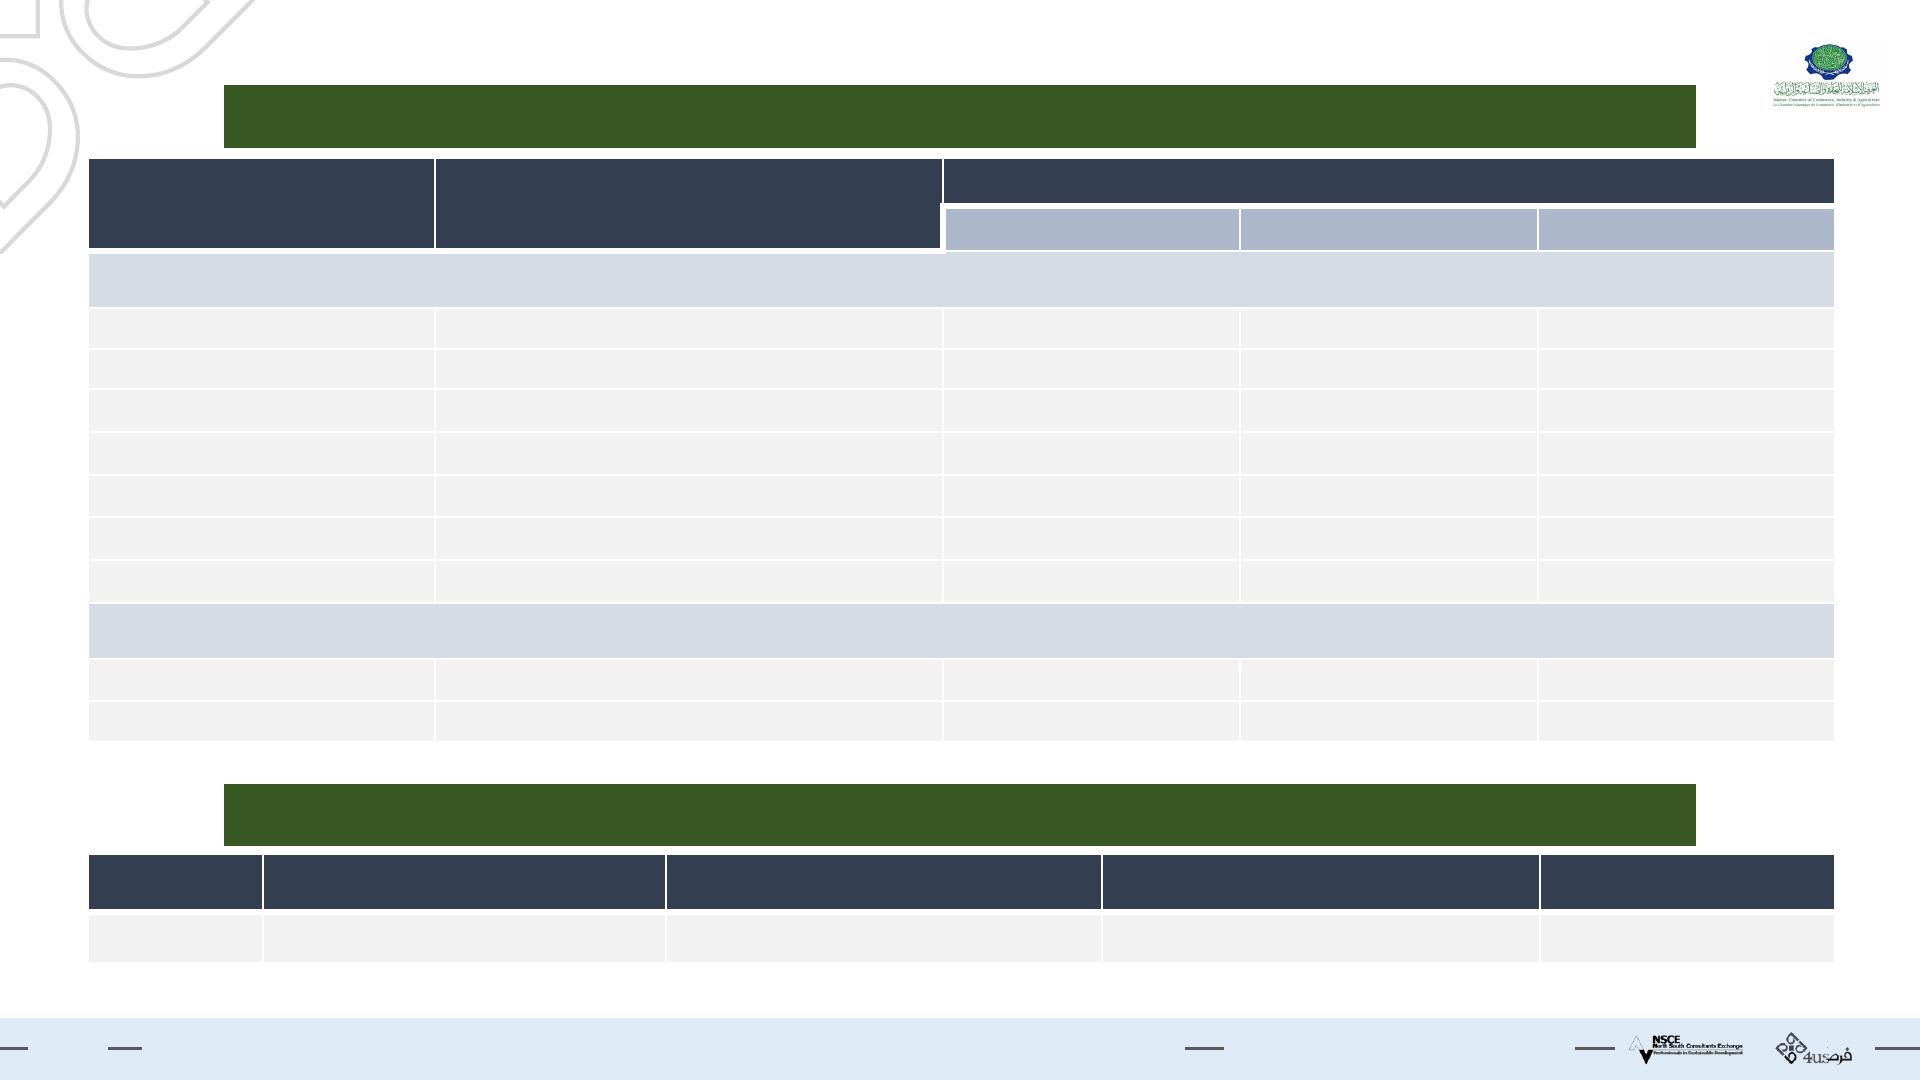Click the narrow first header cell of bottom table
The width and height of the screenshot is (1920, 1080).
(x=175, y=882)
